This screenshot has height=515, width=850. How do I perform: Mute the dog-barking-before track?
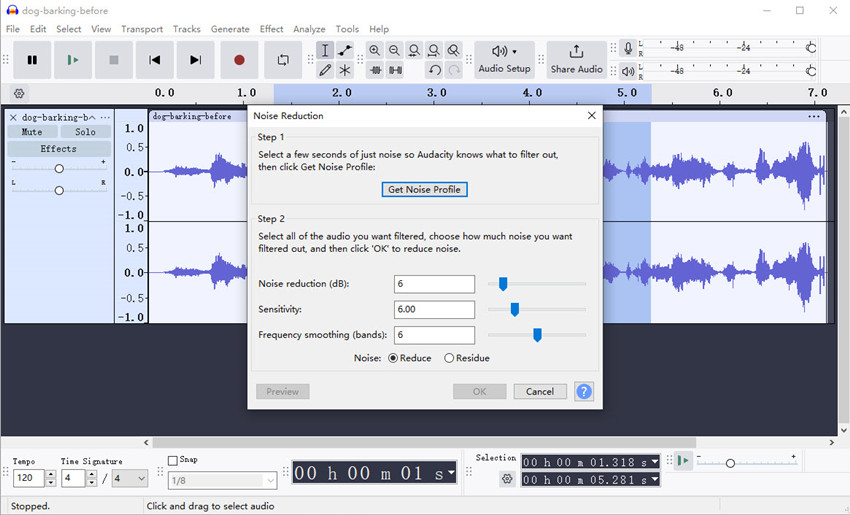pos(32,132)
